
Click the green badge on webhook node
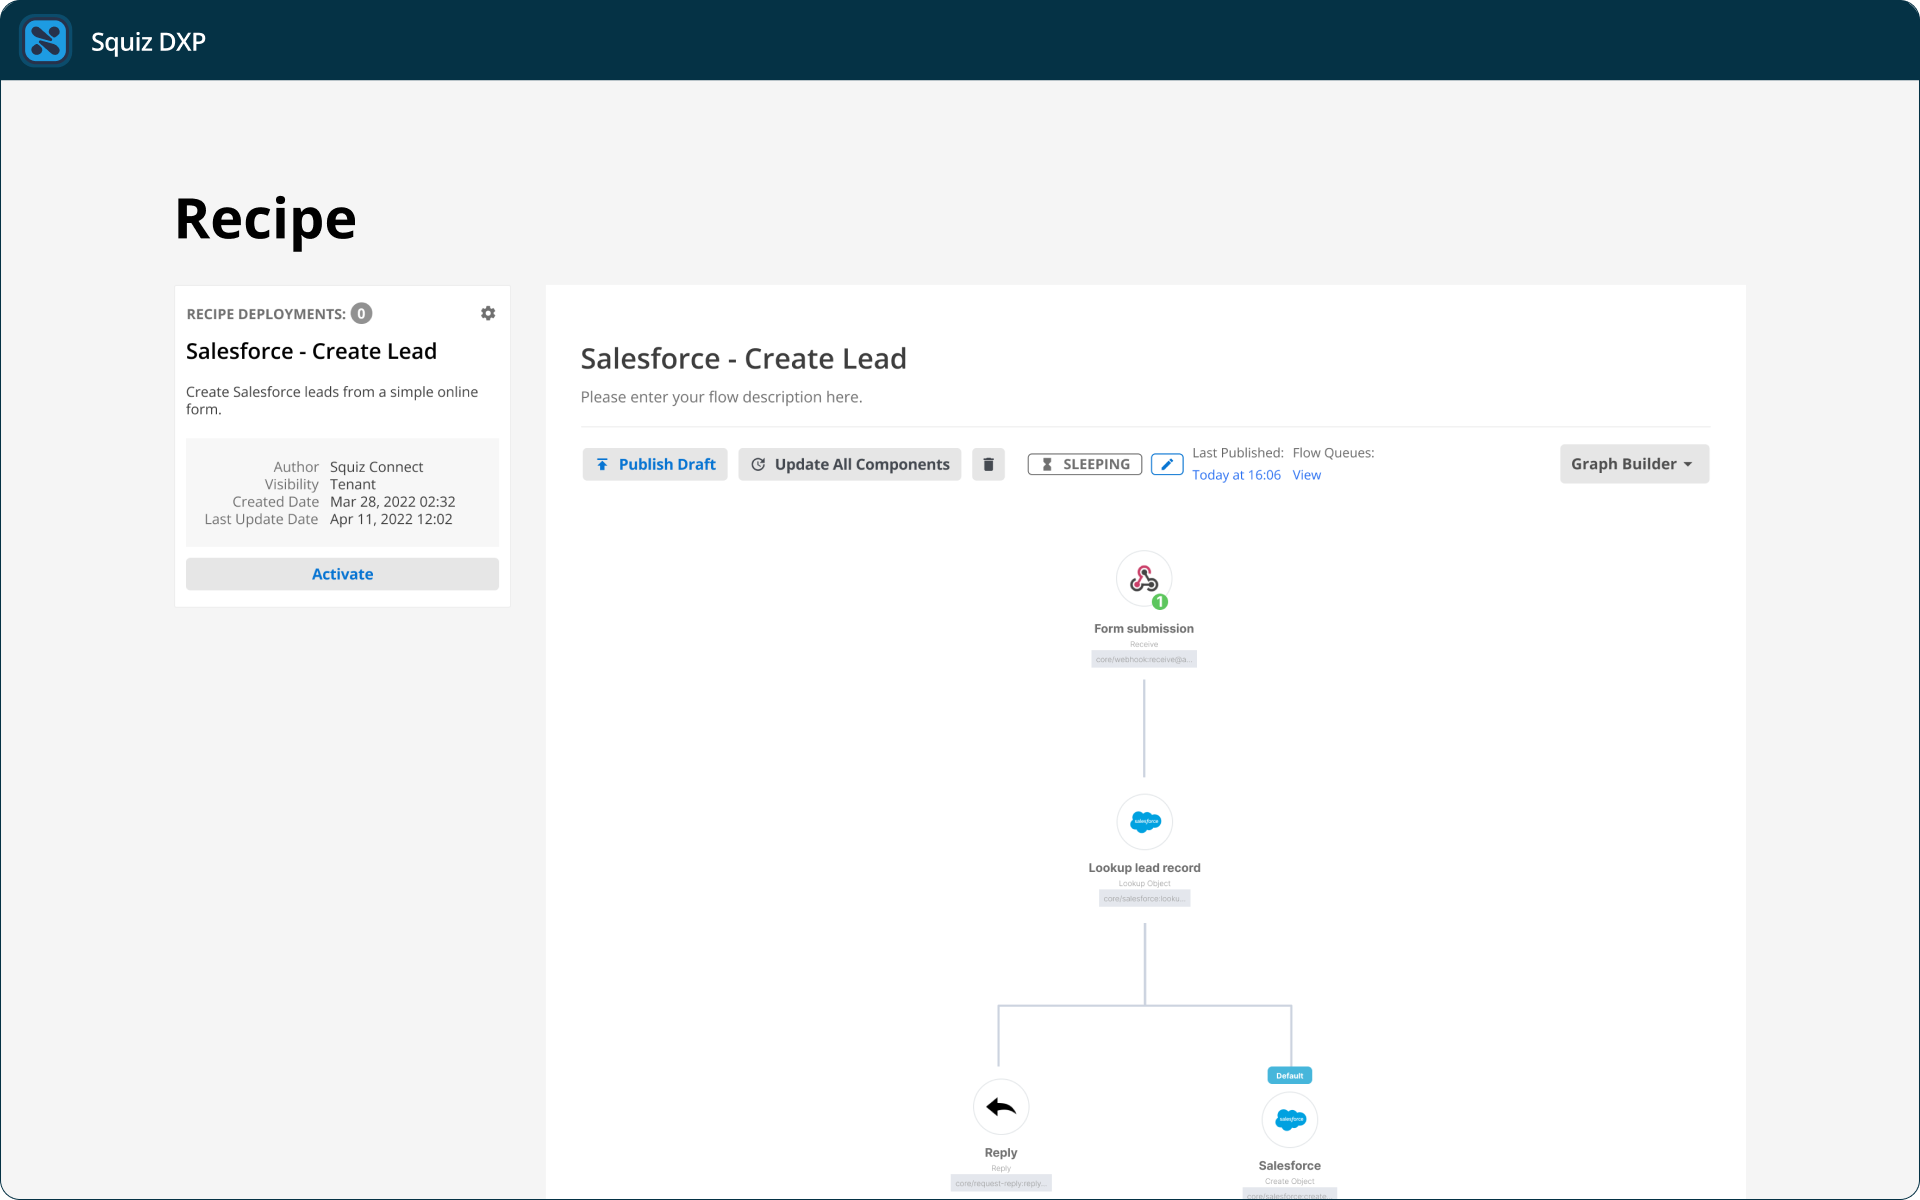[x=1160, y=602]
